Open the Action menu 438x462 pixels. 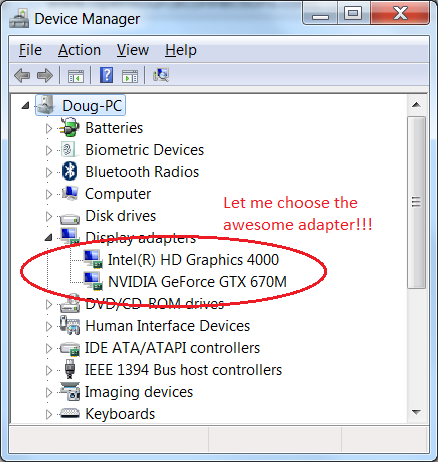[79, 50]
